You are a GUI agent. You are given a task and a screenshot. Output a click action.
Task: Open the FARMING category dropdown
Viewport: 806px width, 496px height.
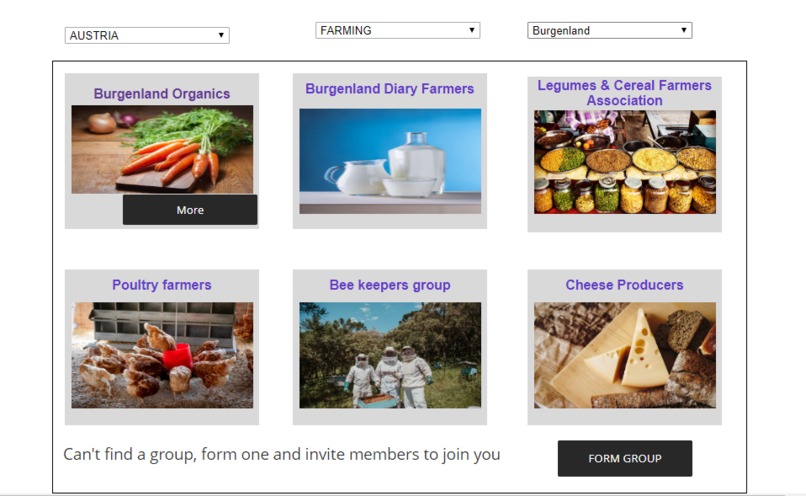click(397, 30)
